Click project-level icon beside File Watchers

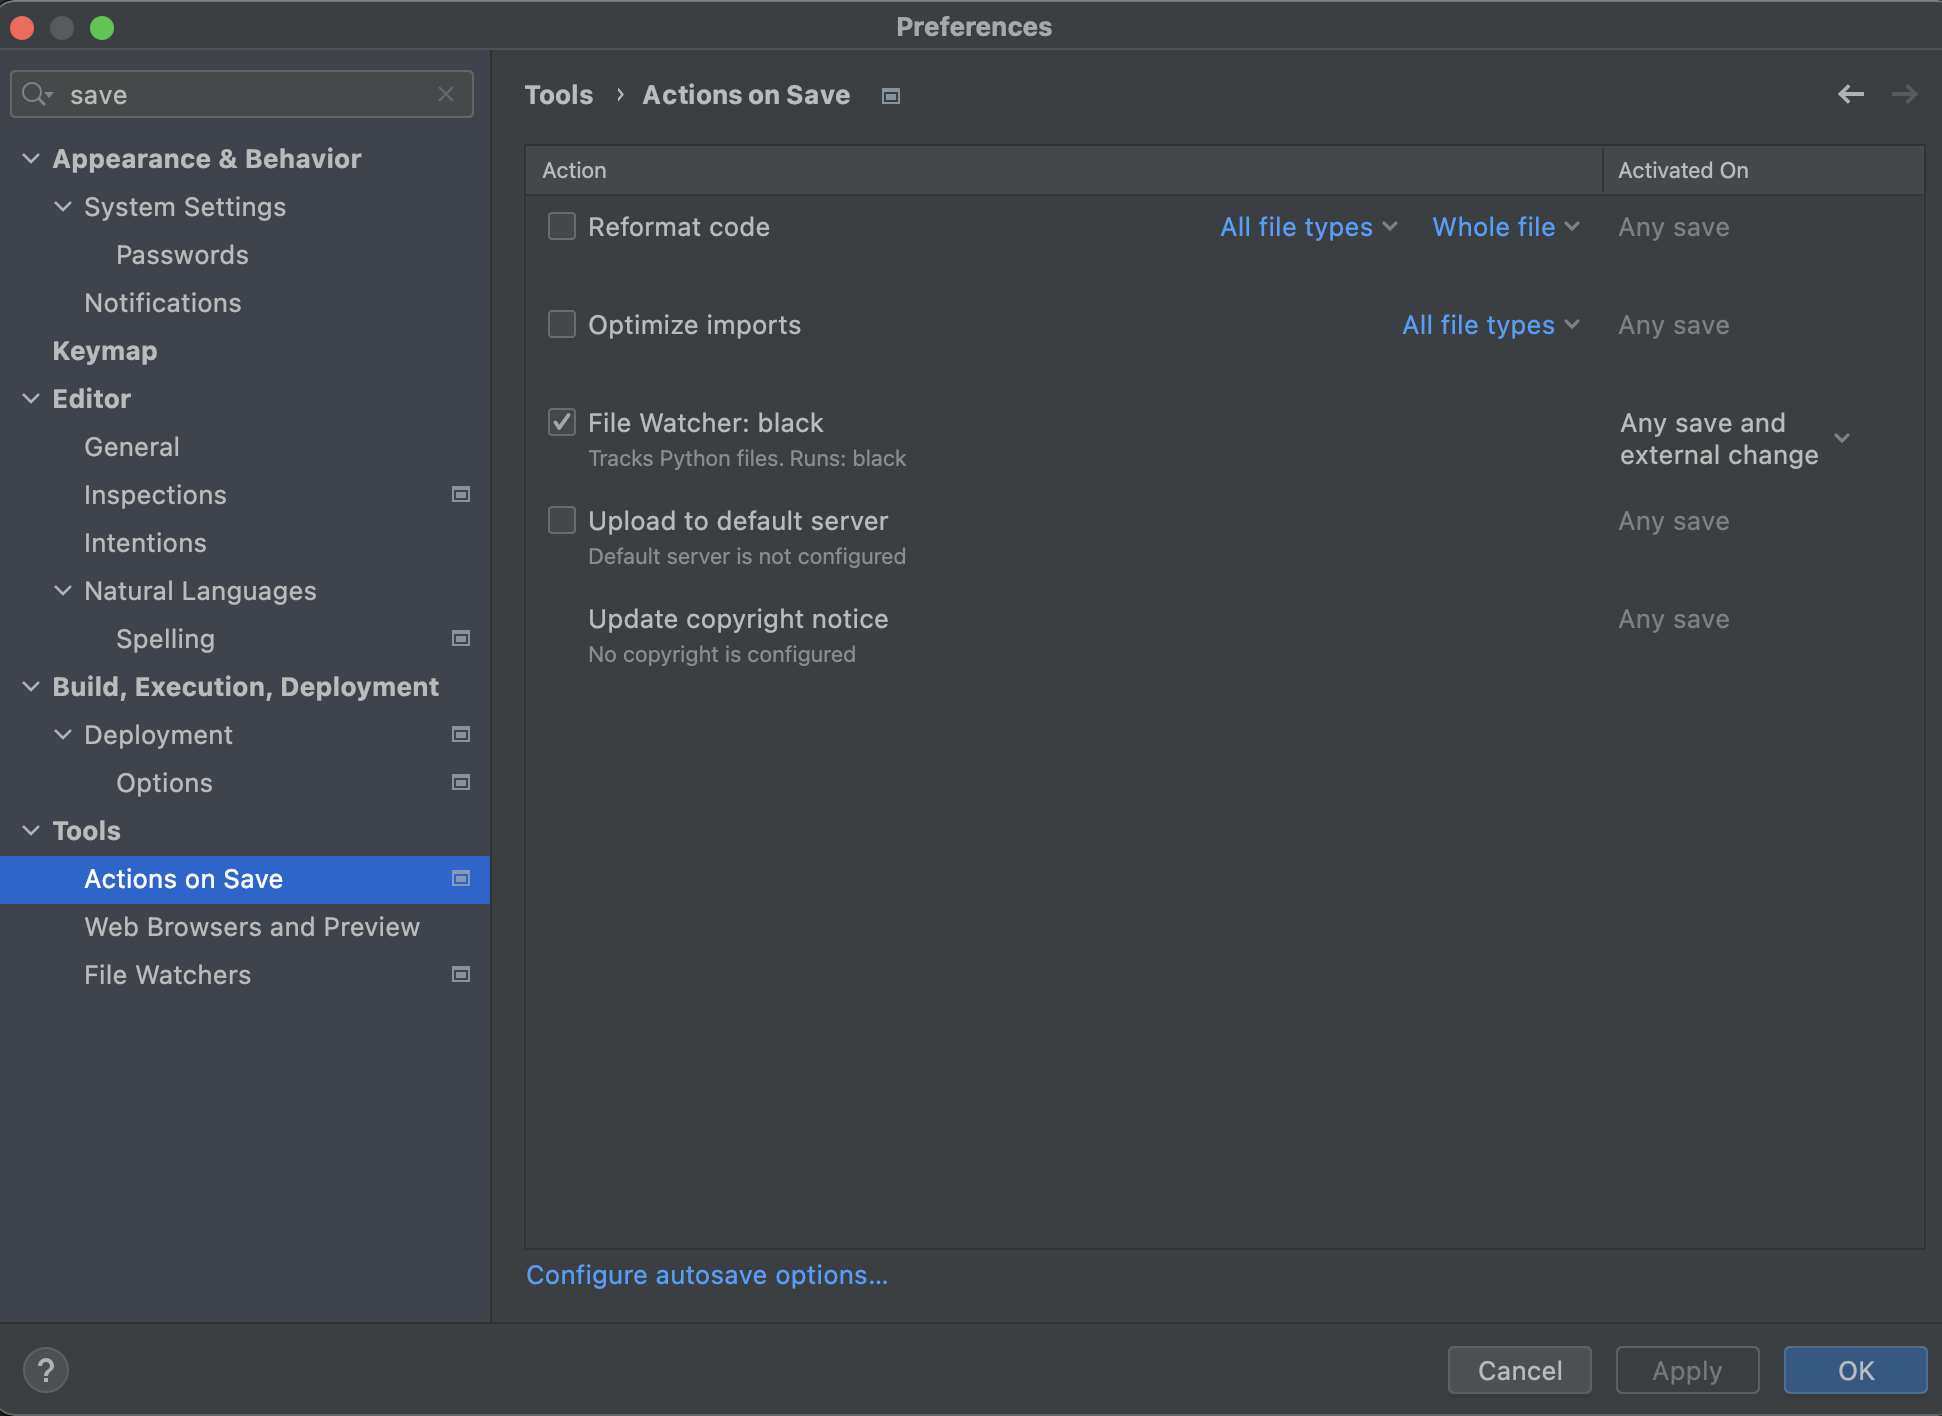[461, 974]
